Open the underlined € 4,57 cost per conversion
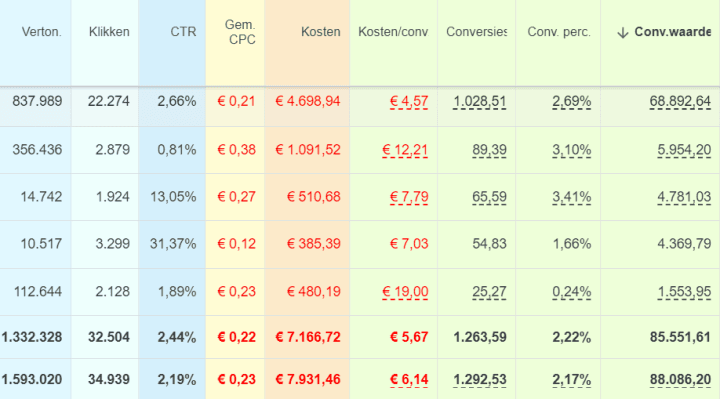The image size is (720, 399). (x=409, y=101)
